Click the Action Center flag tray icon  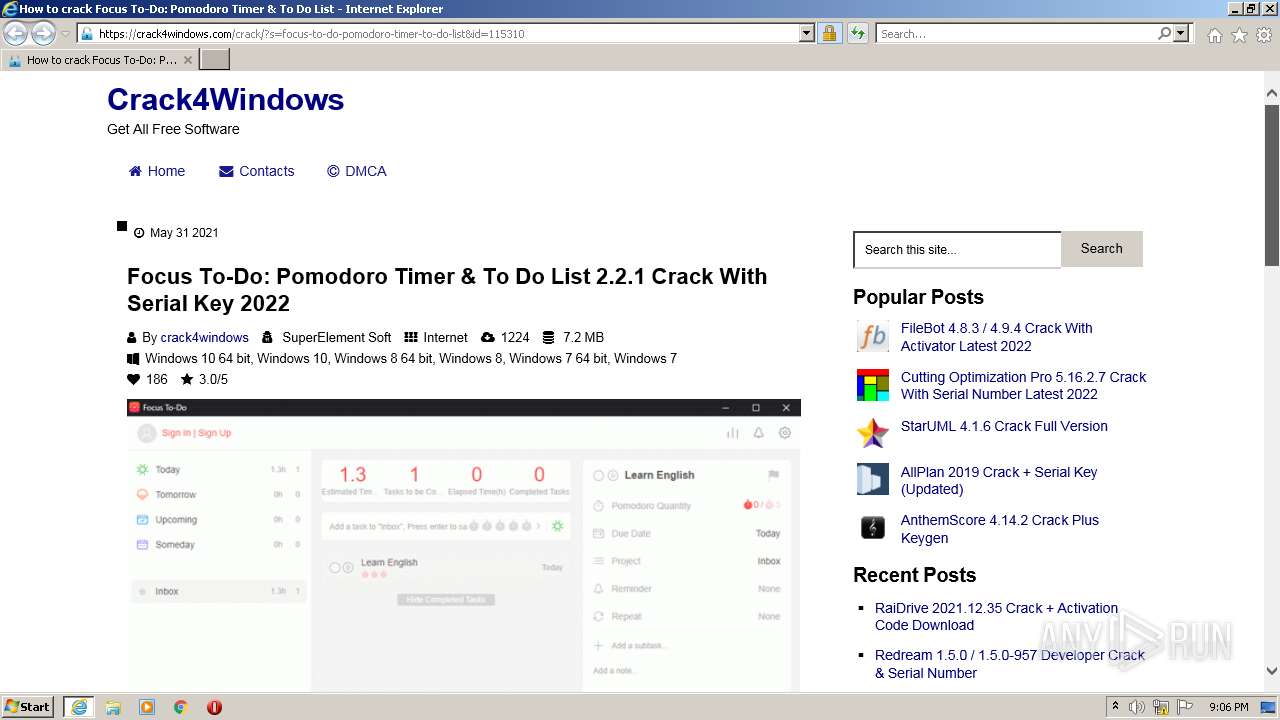tap(1185, 707)
